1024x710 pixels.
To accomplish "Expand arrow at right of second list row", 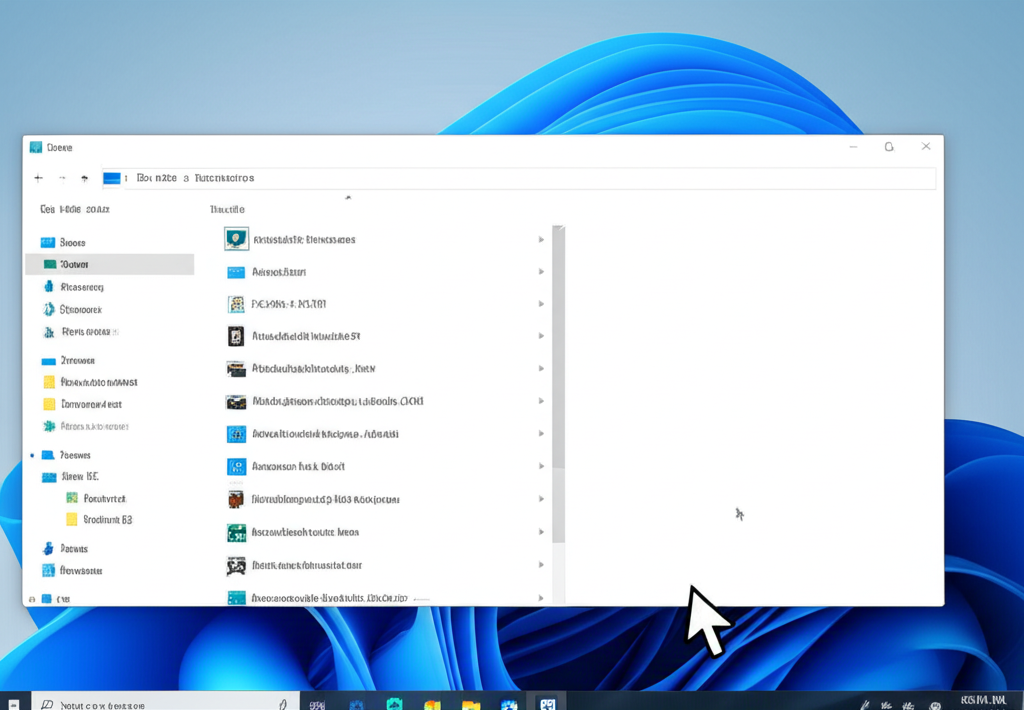I will click(x=541, y=272).
